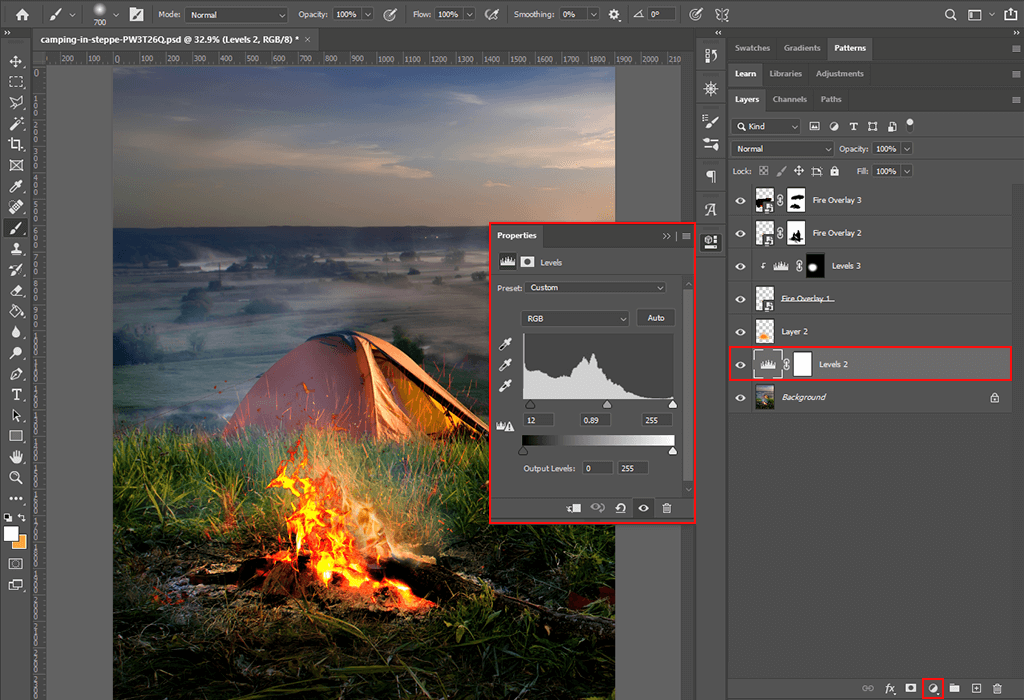Switch to the Channels tab
1024x700 pixels.
tap(789, 99)
